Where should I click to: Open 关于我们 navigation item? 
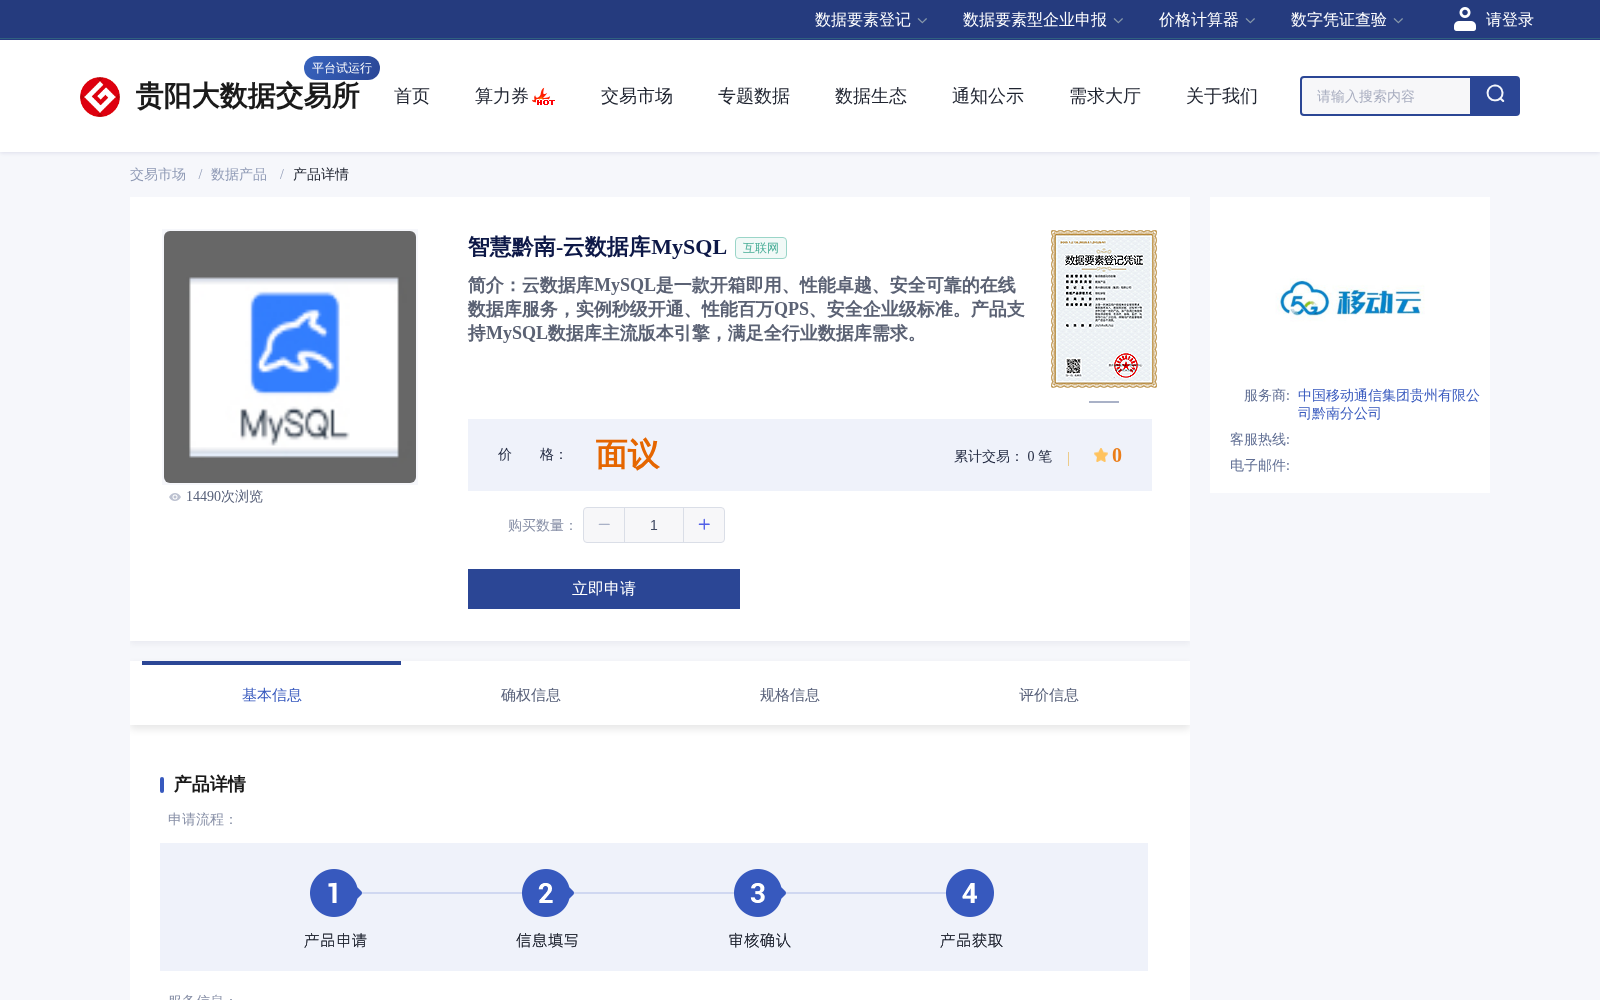tap(1222, 96)
